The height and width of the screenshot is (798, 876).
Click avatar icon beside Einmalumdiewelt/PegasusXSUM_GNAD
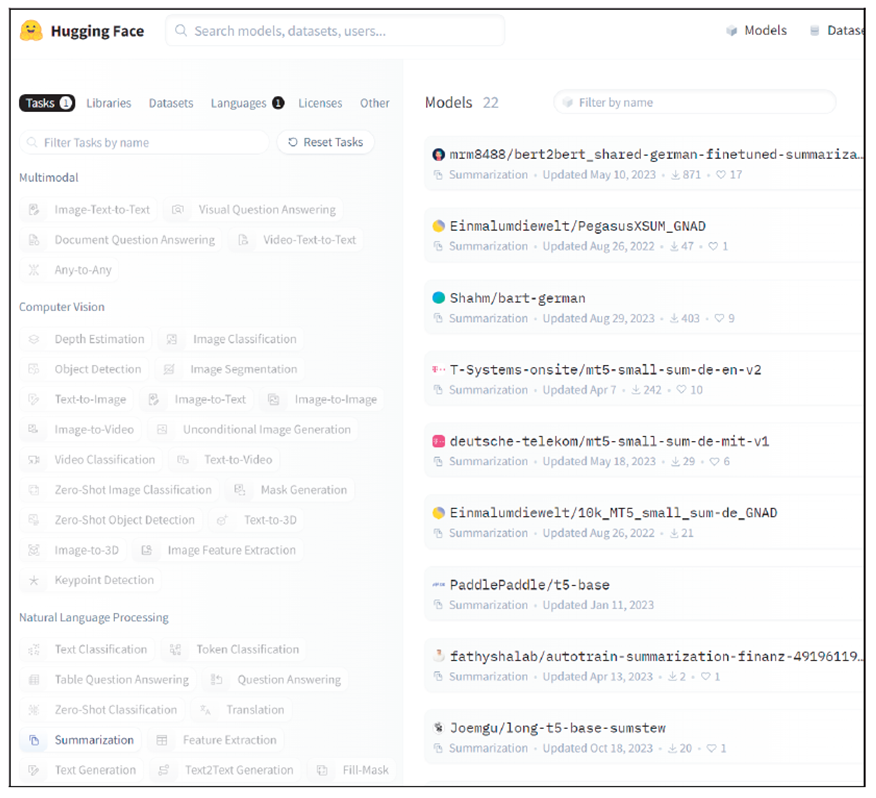[x=439, y=226]
